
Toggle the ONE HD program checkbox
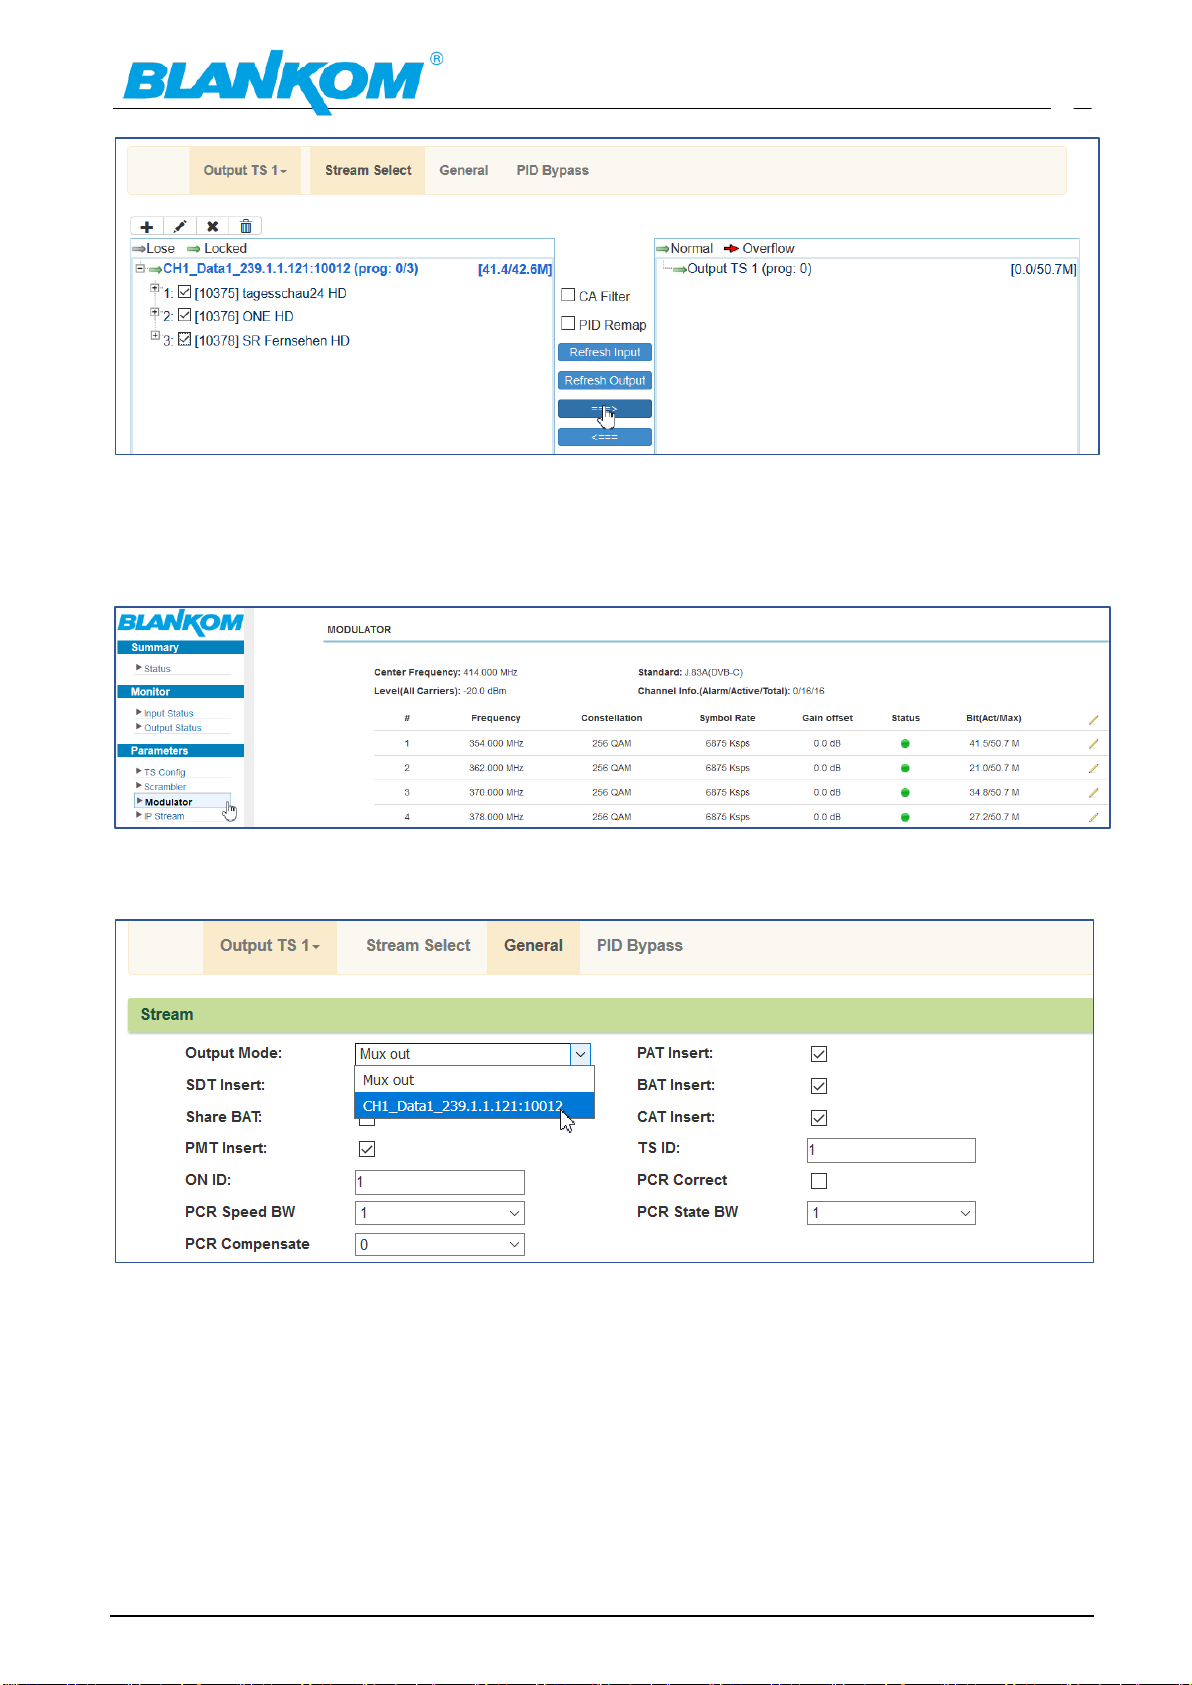coord(184,315)
